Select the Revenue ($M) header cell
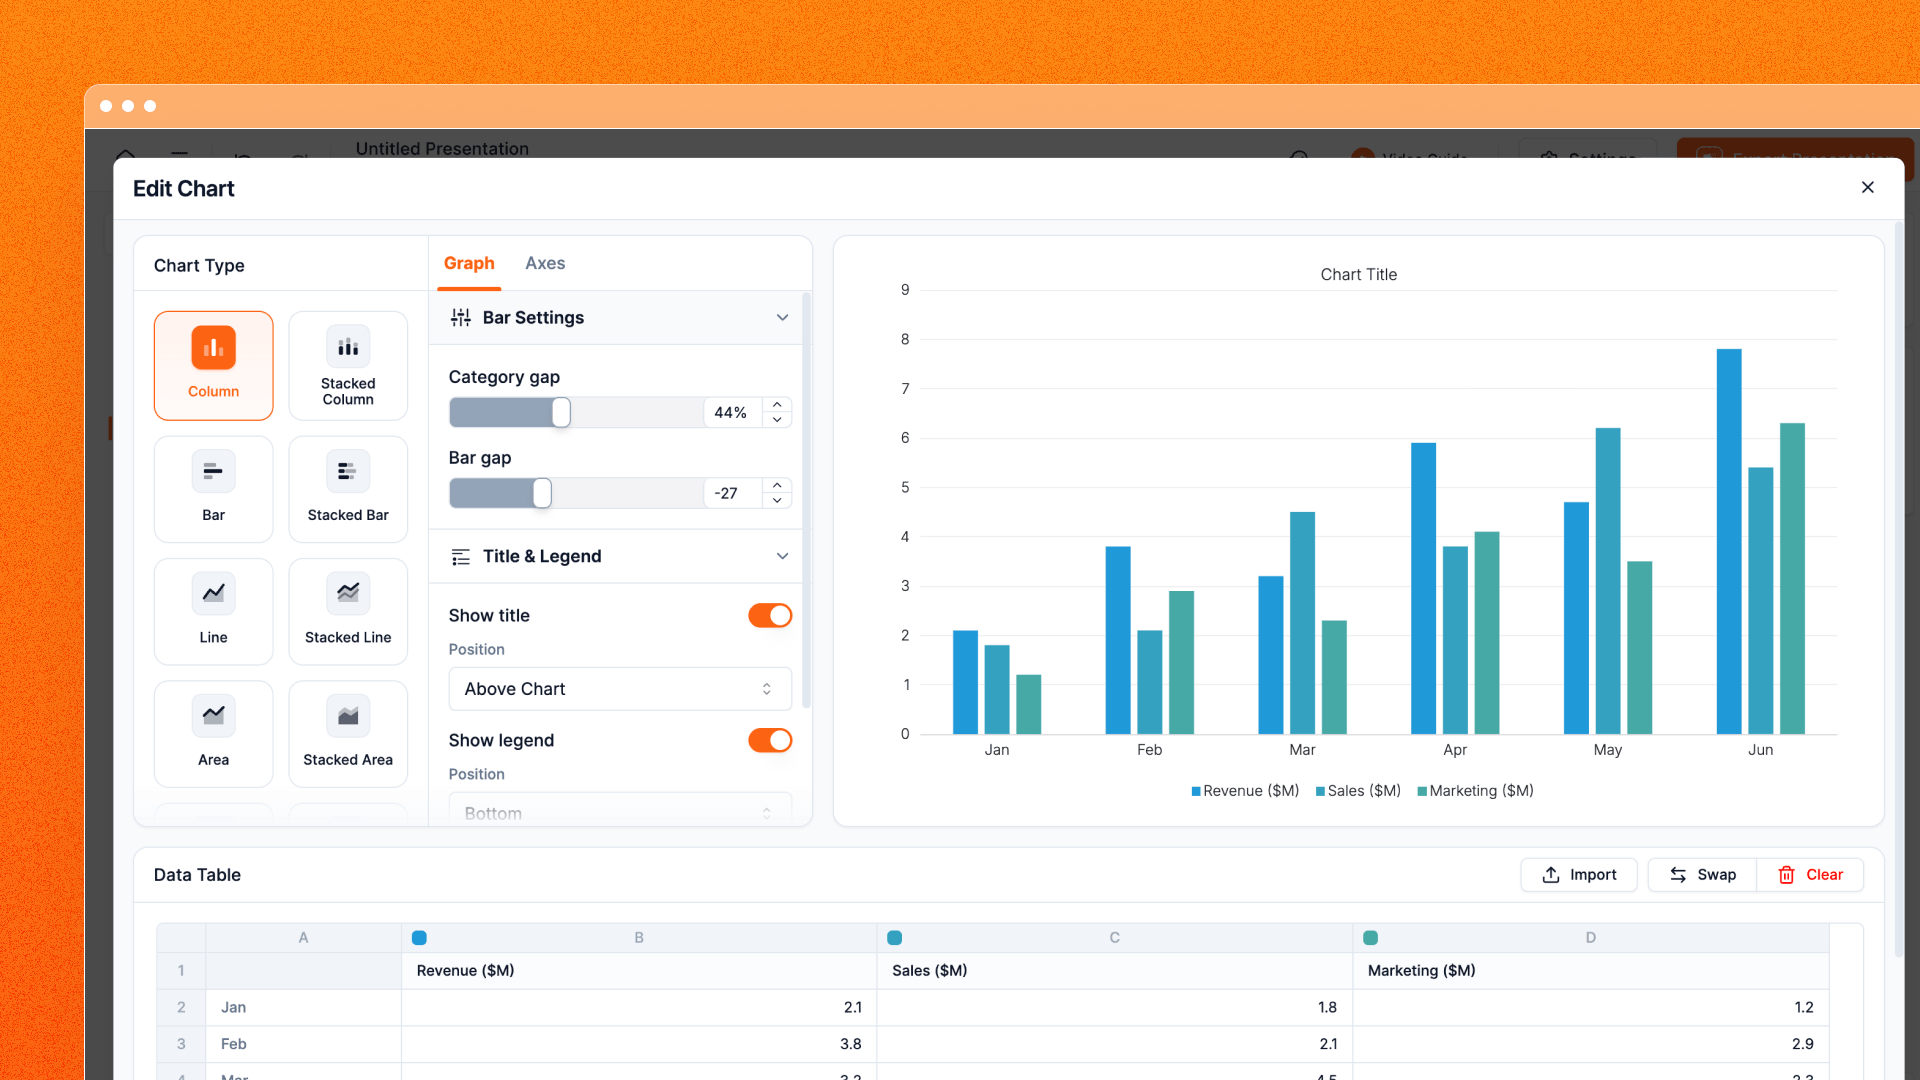 tap(639, 971)
